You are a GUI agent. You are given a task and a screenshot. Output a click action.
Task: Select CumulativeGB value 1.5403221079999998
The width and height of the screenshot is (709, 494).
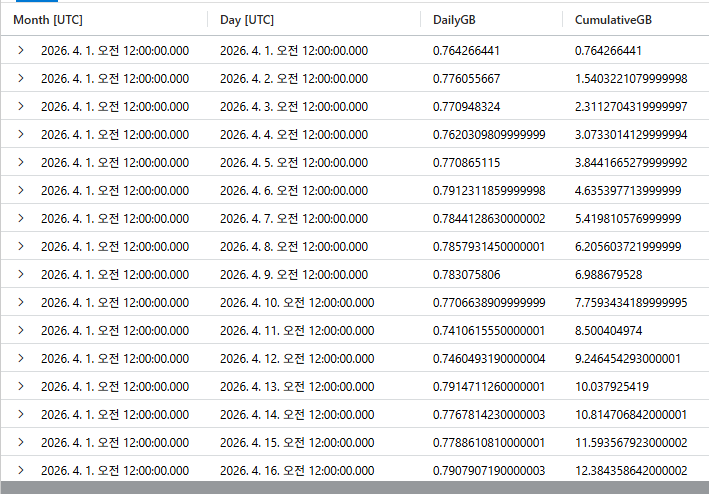coord(631,79)
